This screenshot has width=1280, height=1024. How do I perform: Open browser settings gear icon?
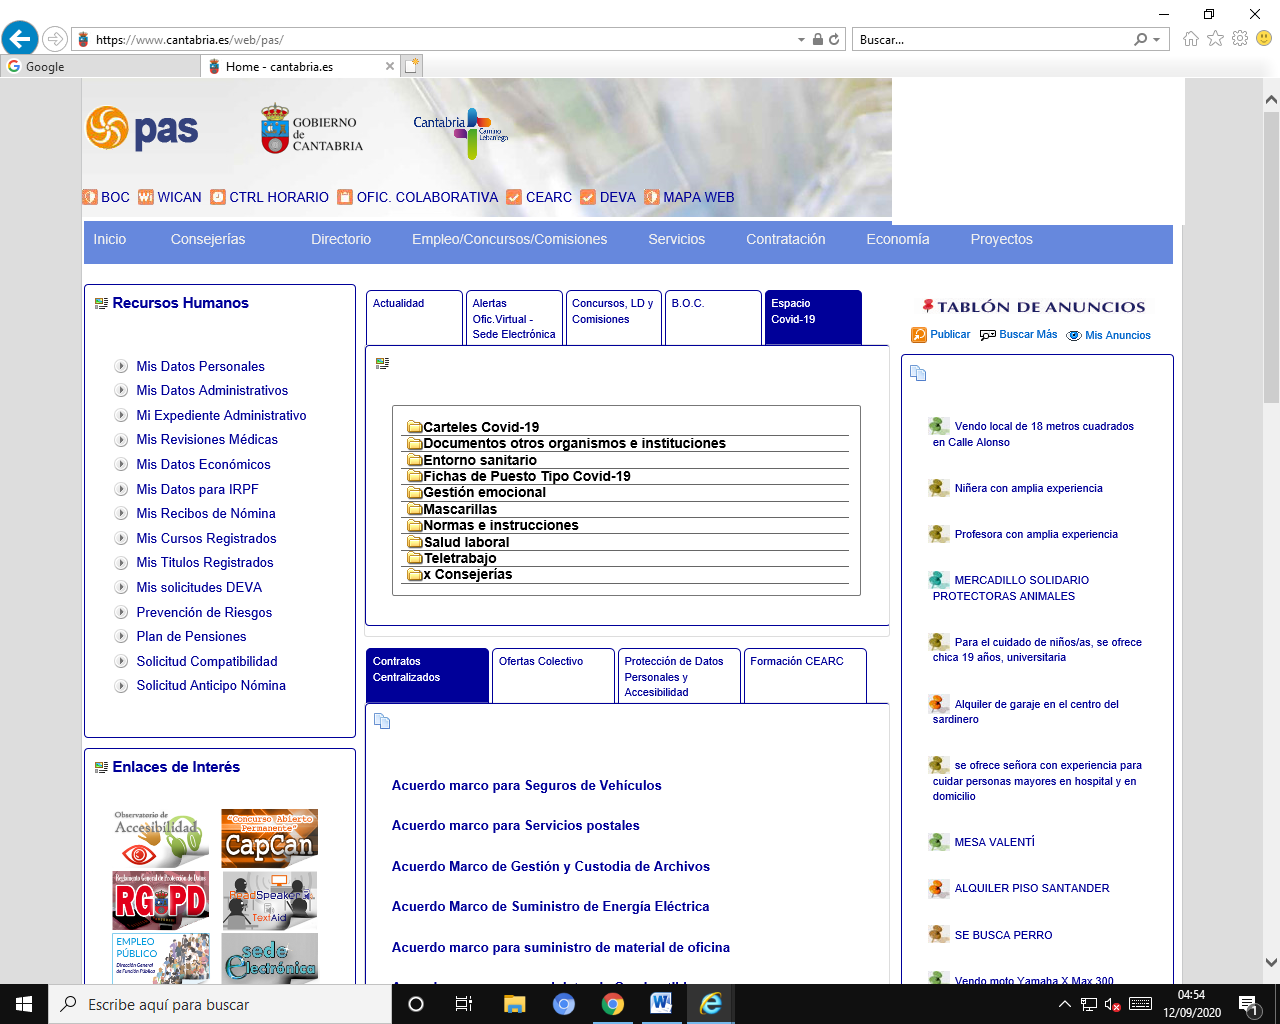[1240, 39]
